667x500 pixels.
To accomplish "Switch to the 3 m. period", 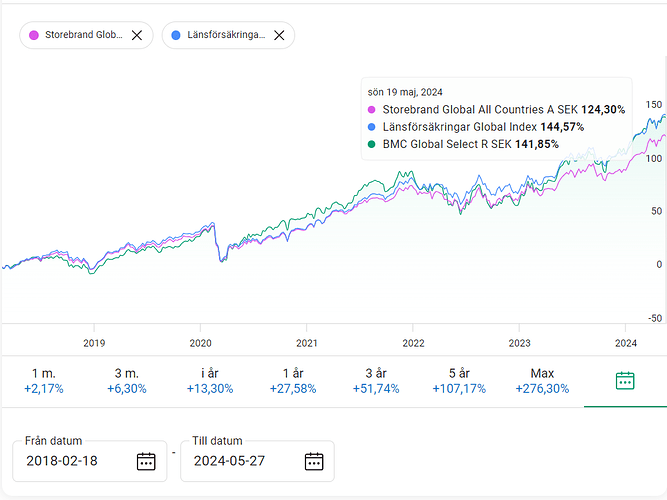I will click(x=127, y=380).
